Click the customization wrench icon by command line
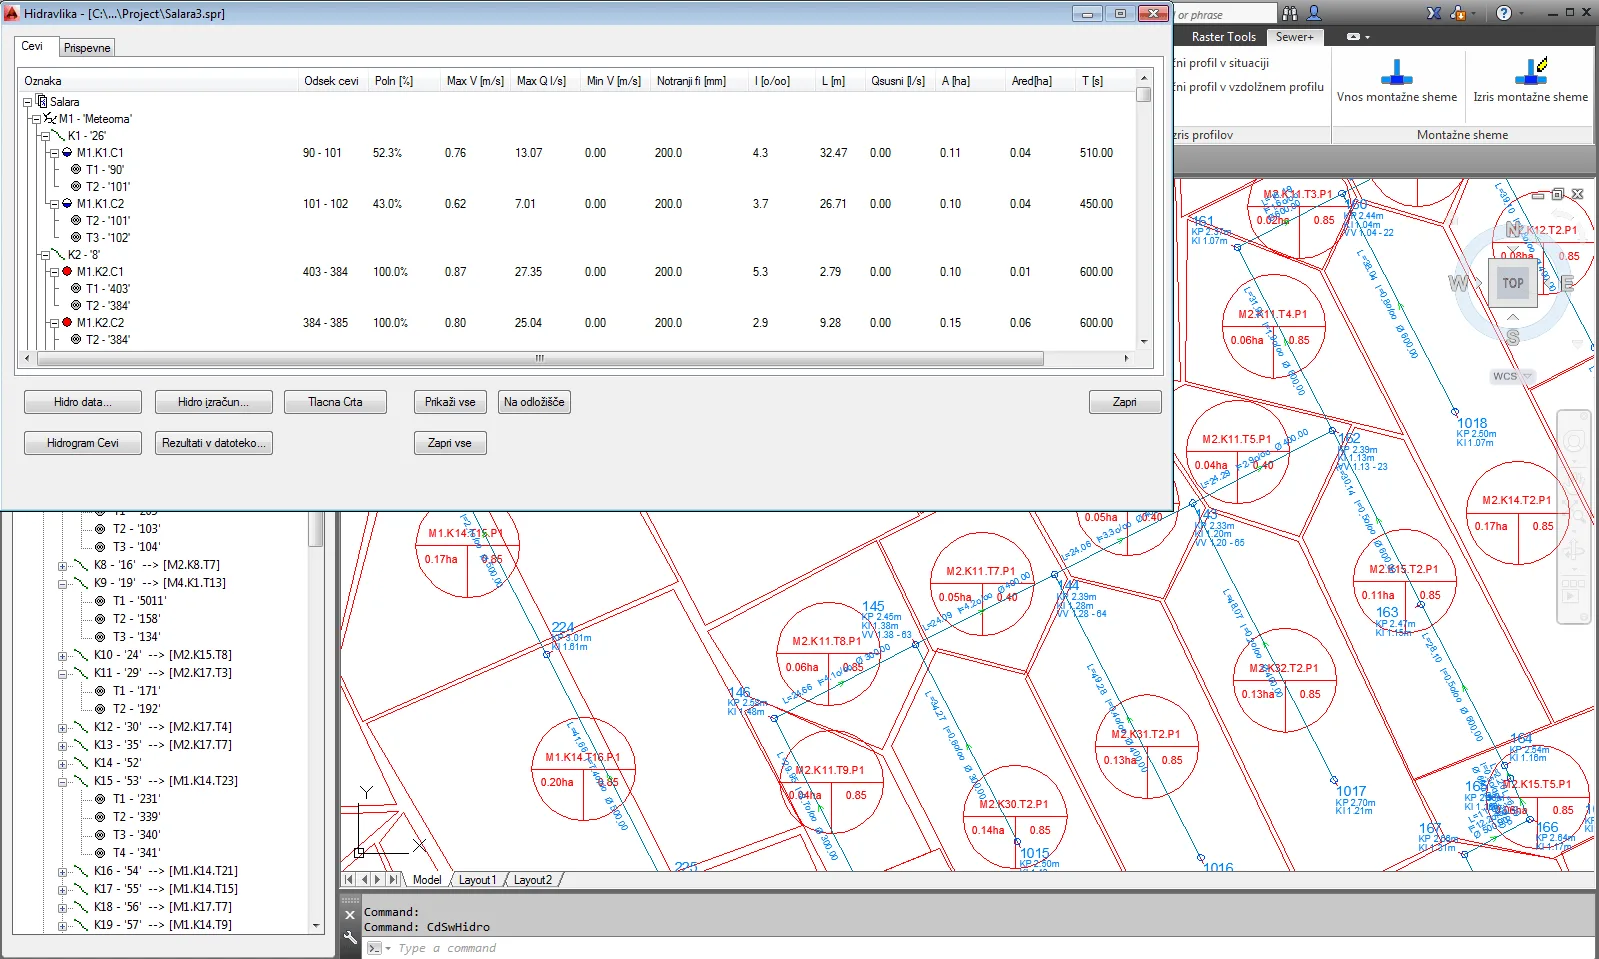1599x959 pixels. 350,938
